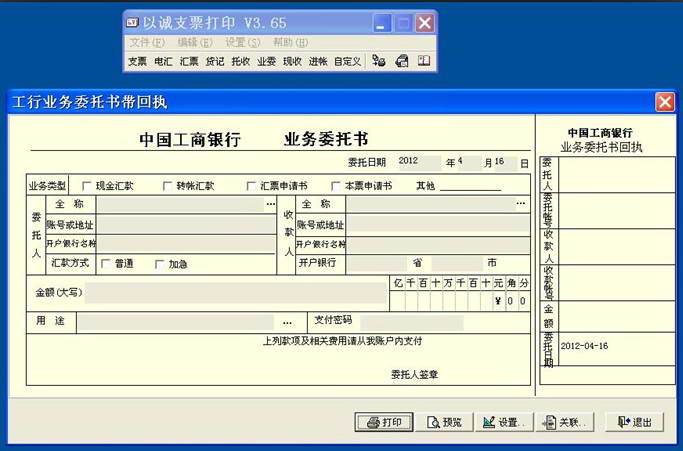Enable the 加急 remittance option
Image resolution: width=683 pixels, height=451 pixels.
click(x=157, y=263)
